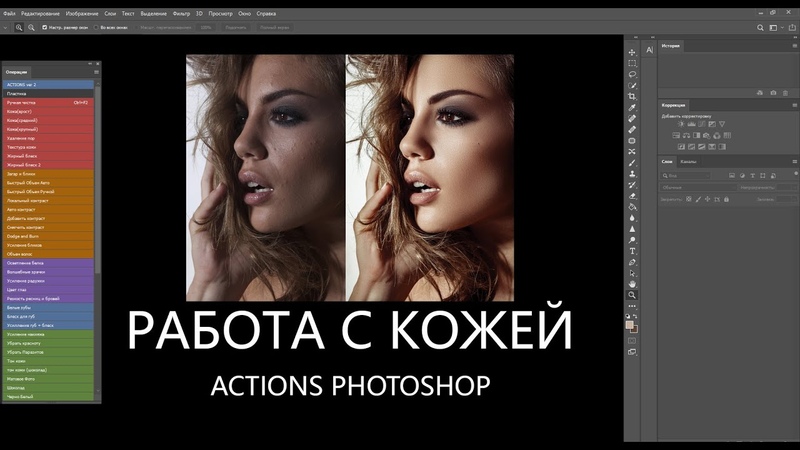The height and width of the screenshot is (450, 800).
Task: Select the Hand tool
Action: [632, 284]
